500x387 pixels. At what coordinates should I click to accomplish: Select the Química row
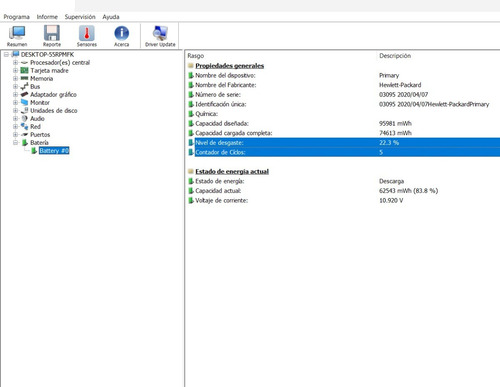(343, 114)
